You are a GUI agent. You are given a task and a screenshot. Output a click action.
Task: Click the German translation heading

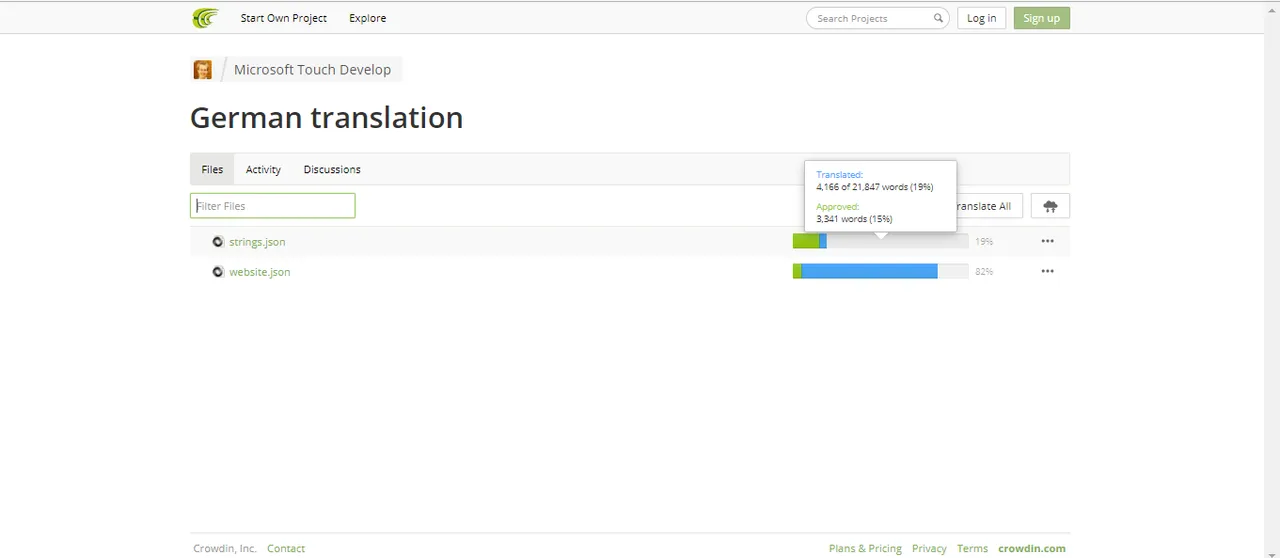326,118
